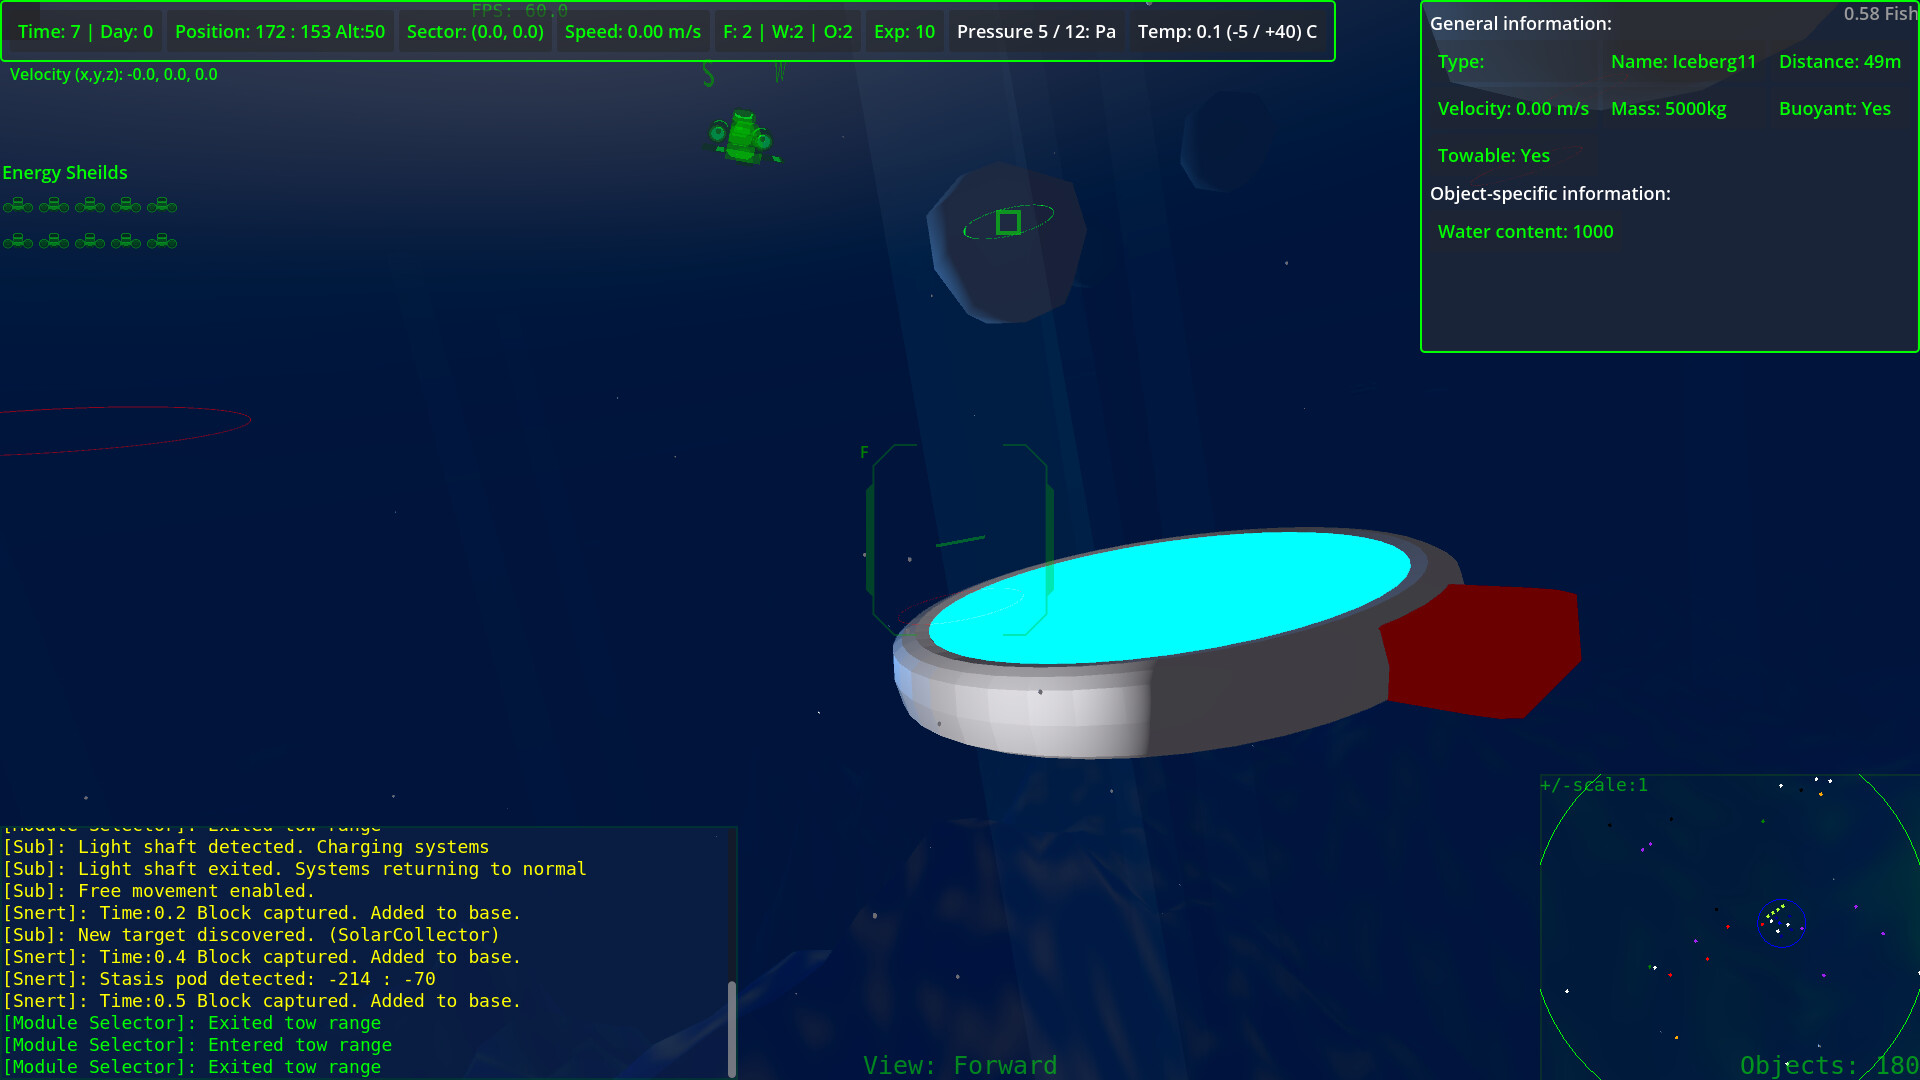Screen dimensions: 1920x1080
Task: Click the 'Time:0.2 Block captured' log line
Action: 262,913
